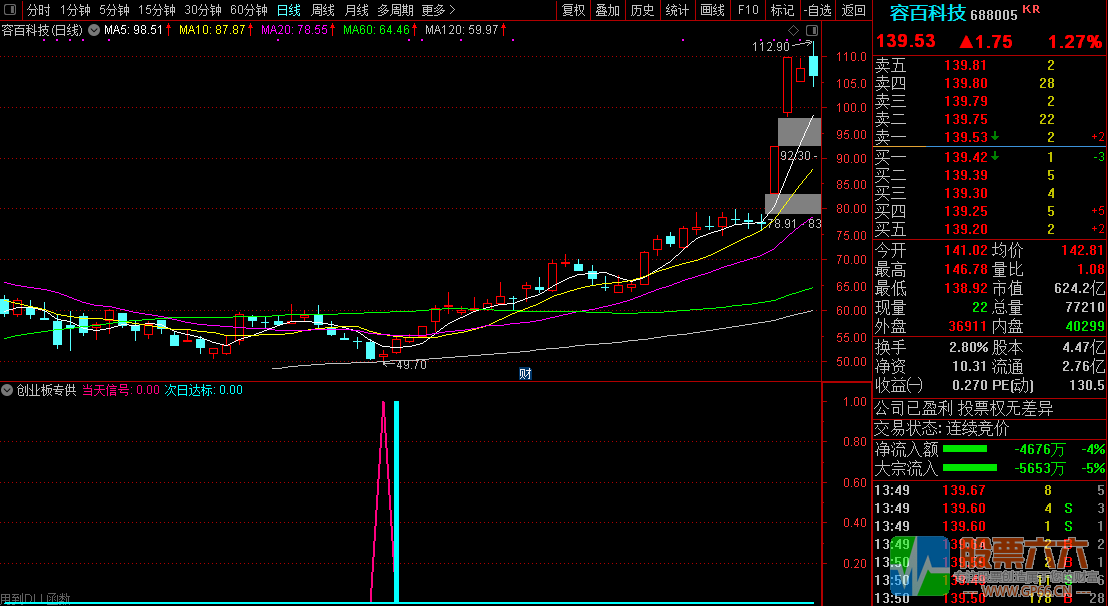
Task: Click the 财 marker icon below chart
Action: (x=524, y=374)
